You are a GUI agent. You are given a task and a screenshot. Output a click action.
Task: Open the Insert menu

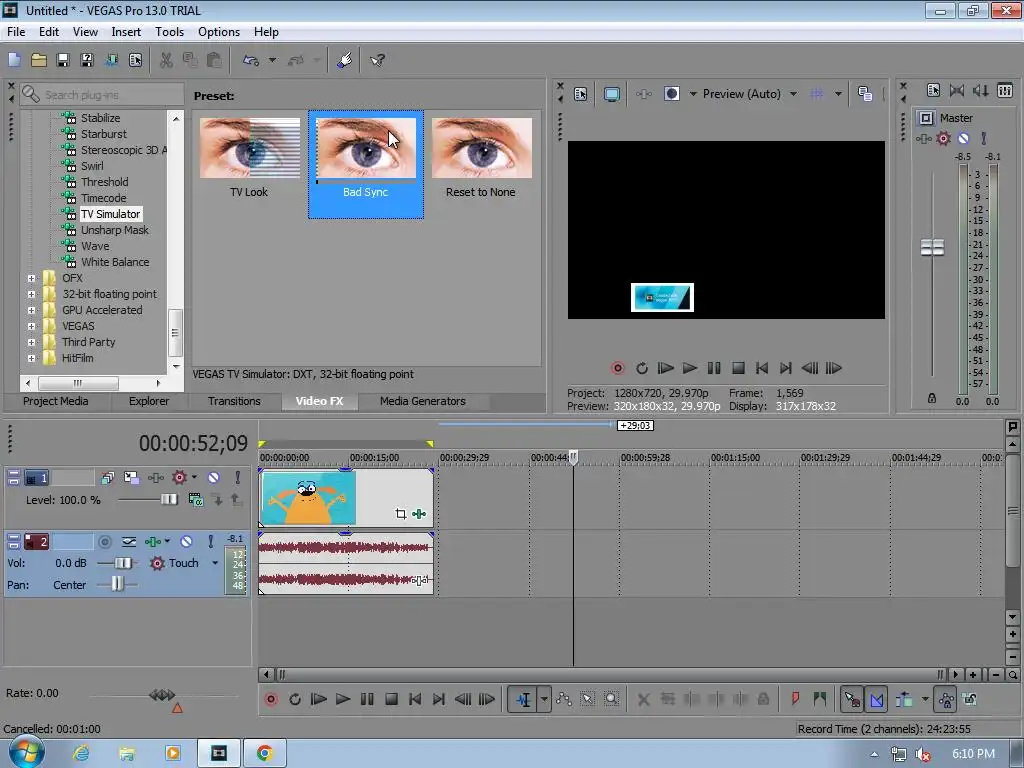coord(126,31)
